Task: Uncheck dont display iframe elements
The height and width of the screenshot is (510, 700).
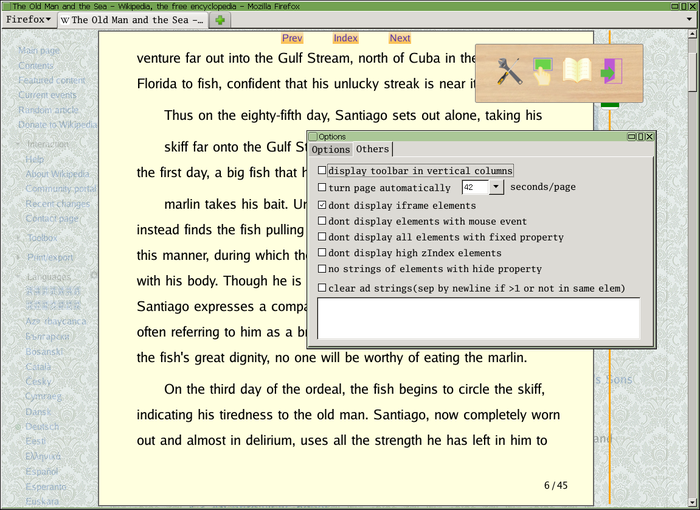Action: click(x=322, y=205)
